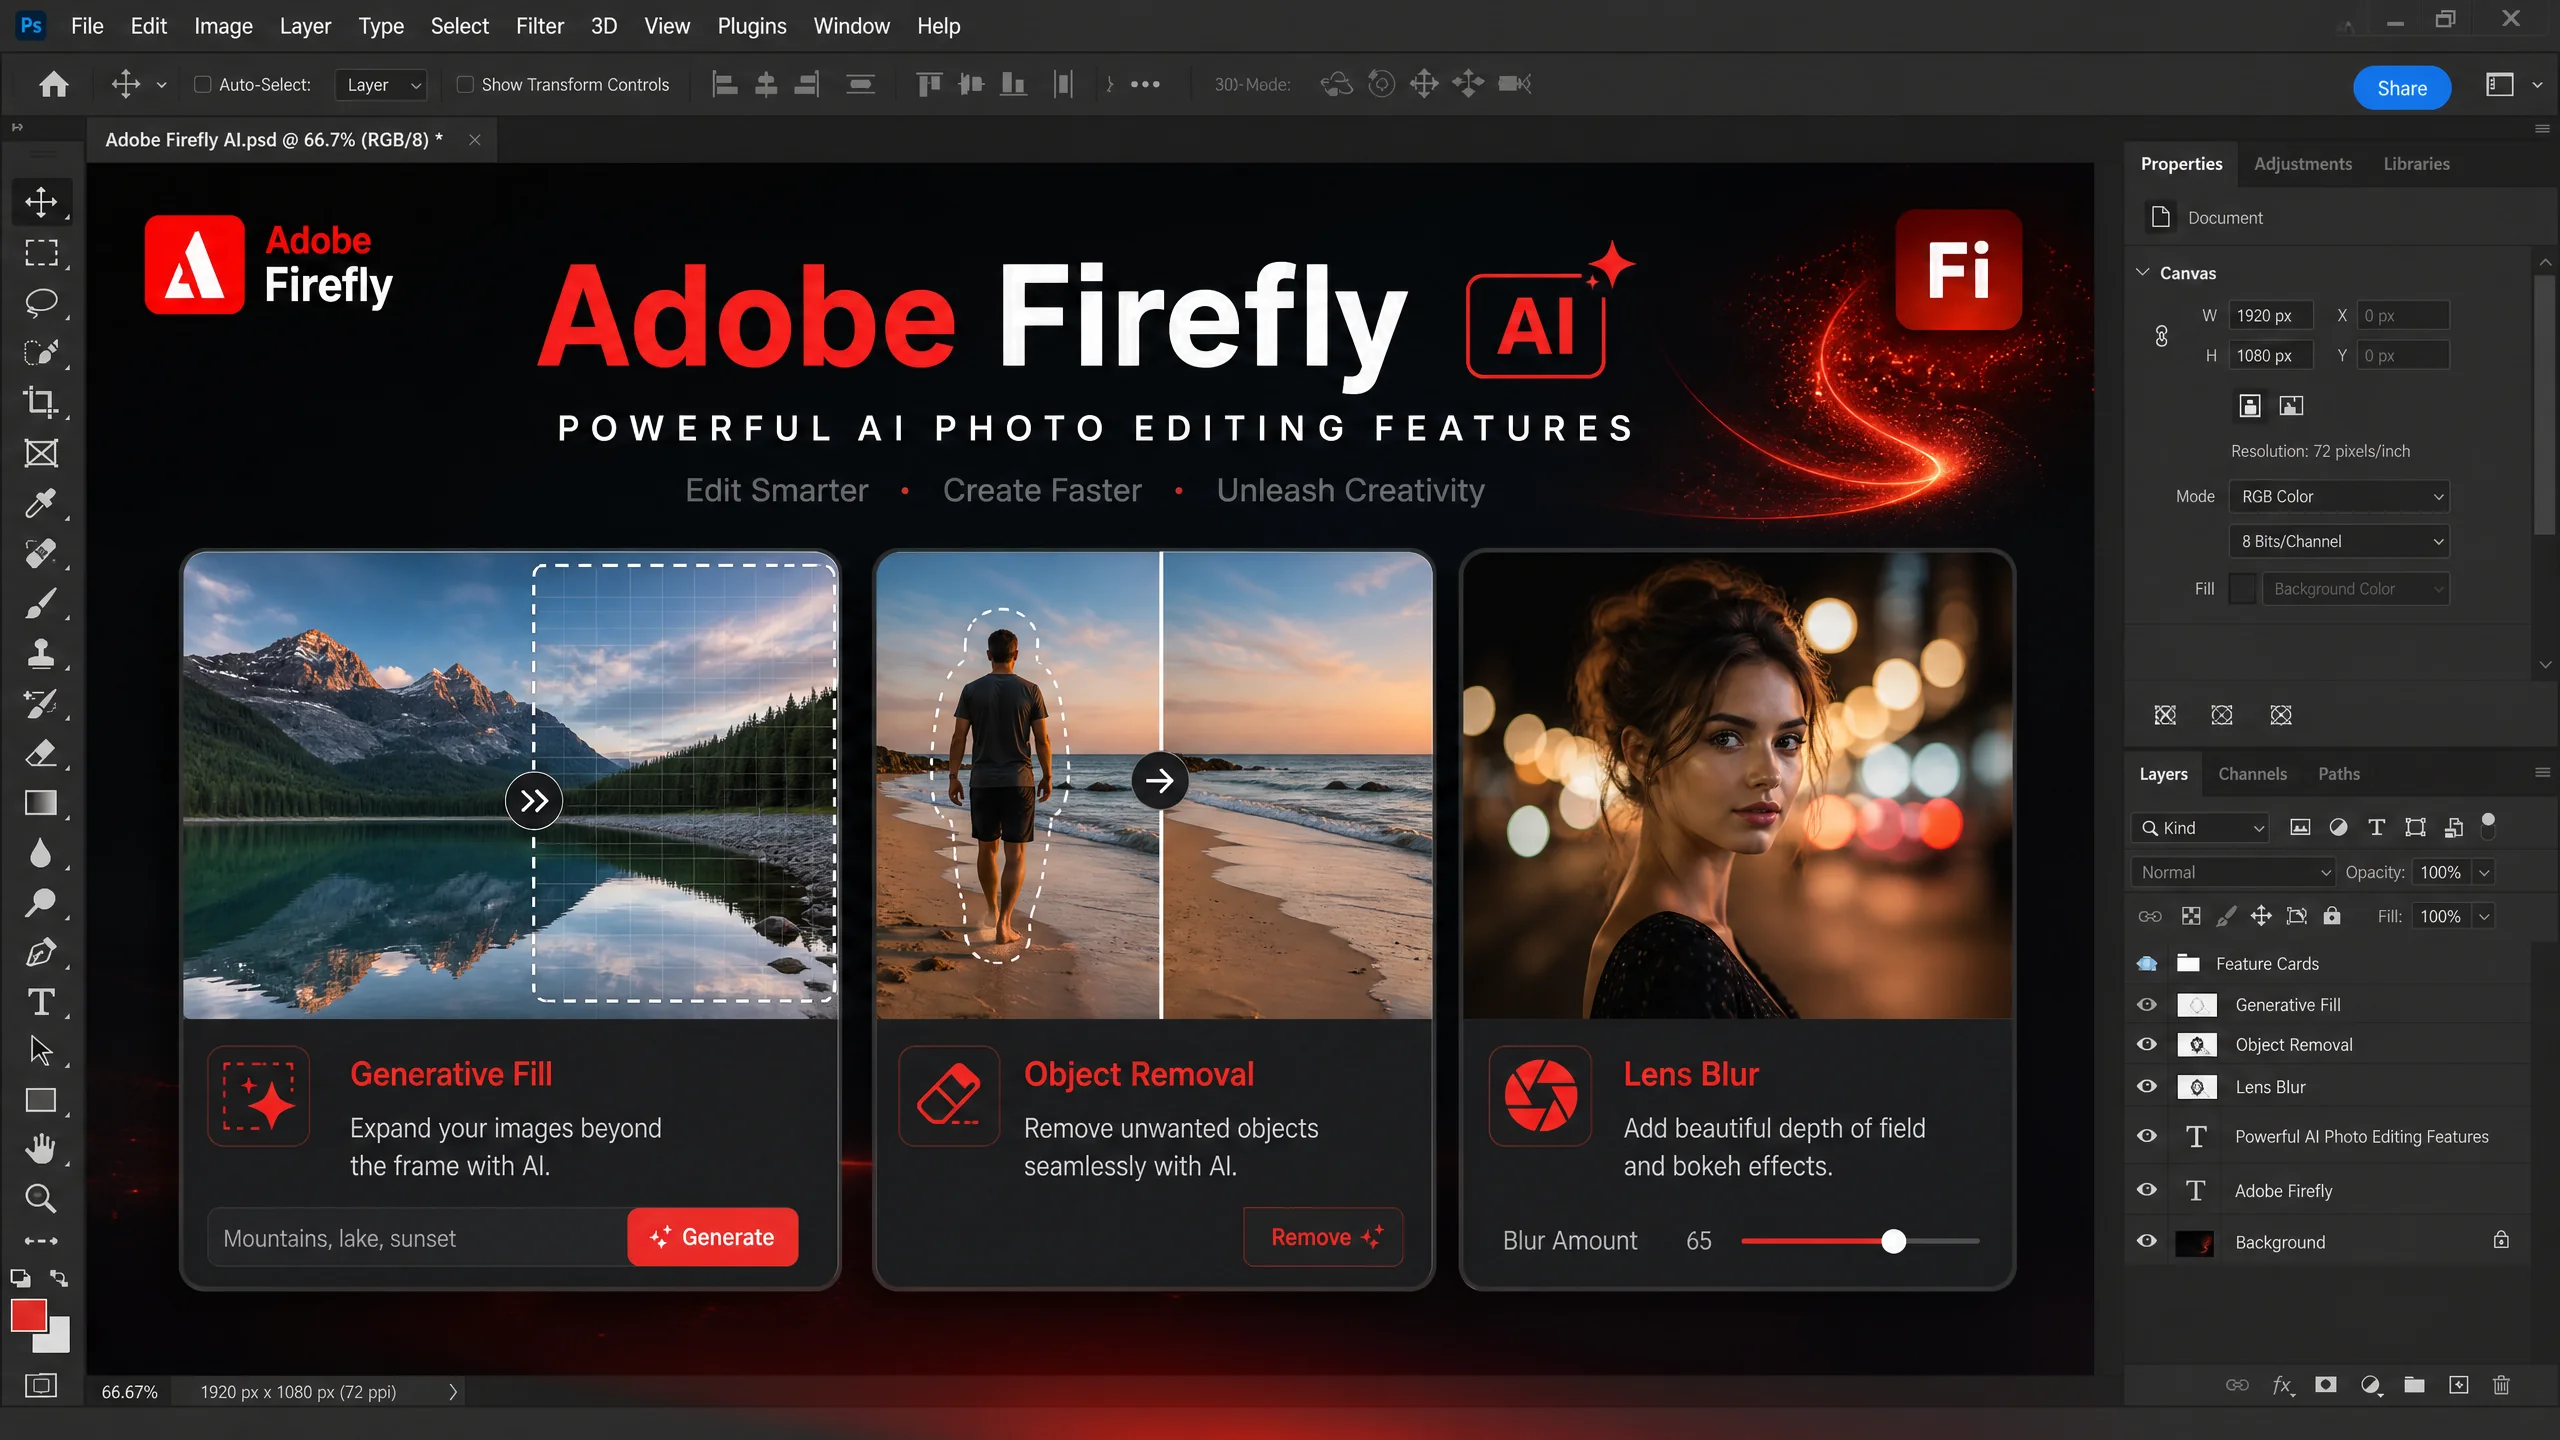This screenshot has width=2560, height=1440.
Task: Select the Crop tool
Action: pyautogui.click(x=41, y=402)
